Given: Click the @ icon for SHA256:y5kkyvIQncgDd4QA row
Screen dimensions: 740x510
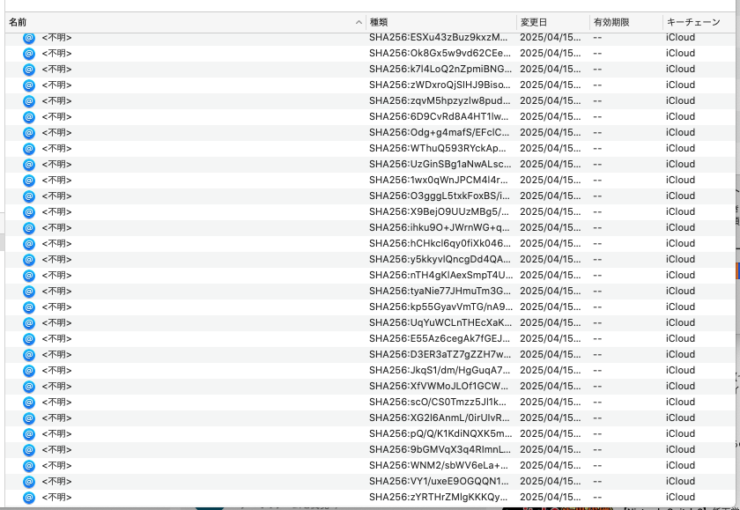Looking at the screenshot, I should coord(29,259).
